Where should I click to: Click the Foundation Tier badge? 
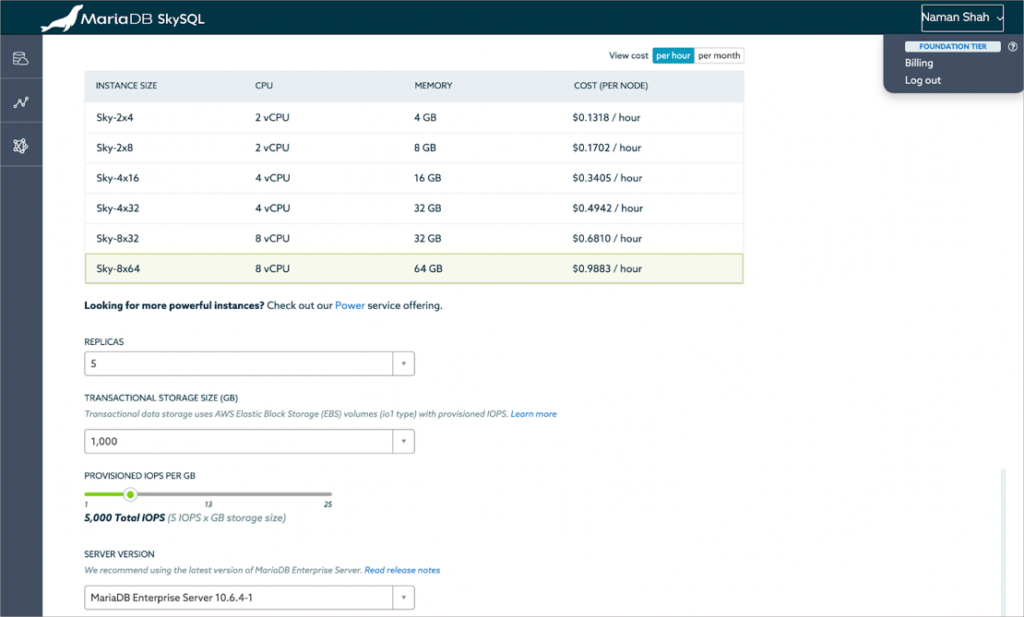pyautogui.click(x=952, y=45)
